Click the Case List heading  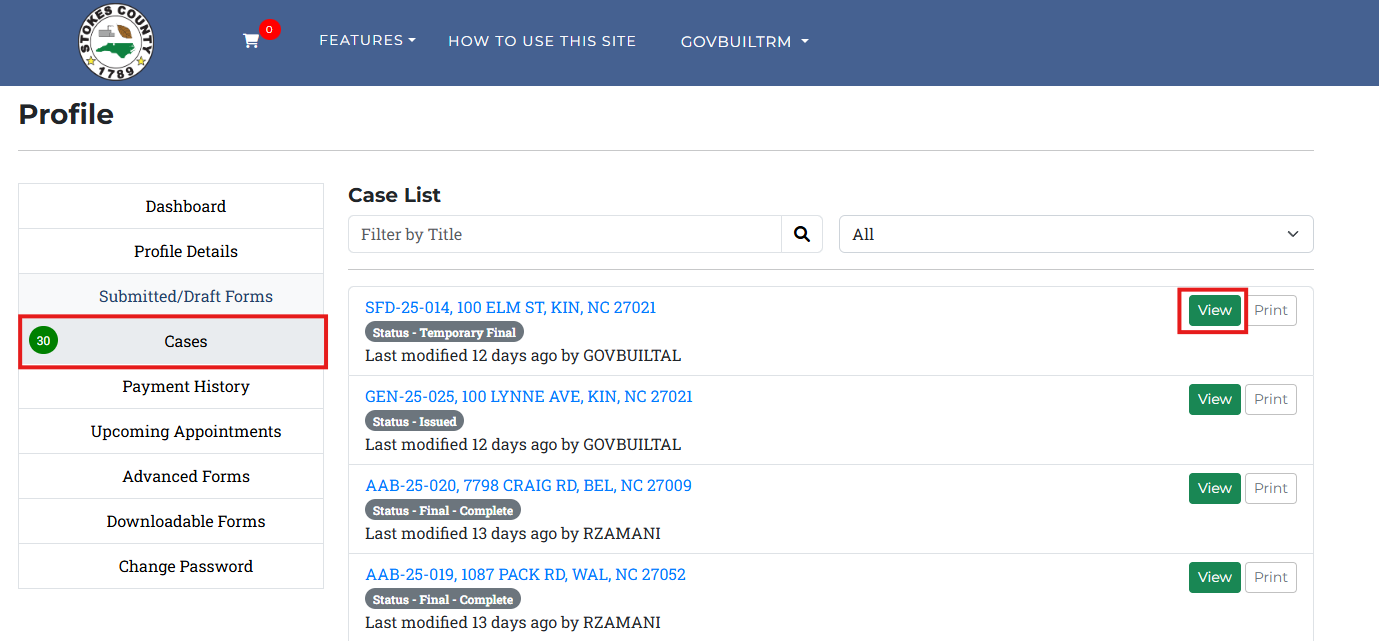coord(394,195)
